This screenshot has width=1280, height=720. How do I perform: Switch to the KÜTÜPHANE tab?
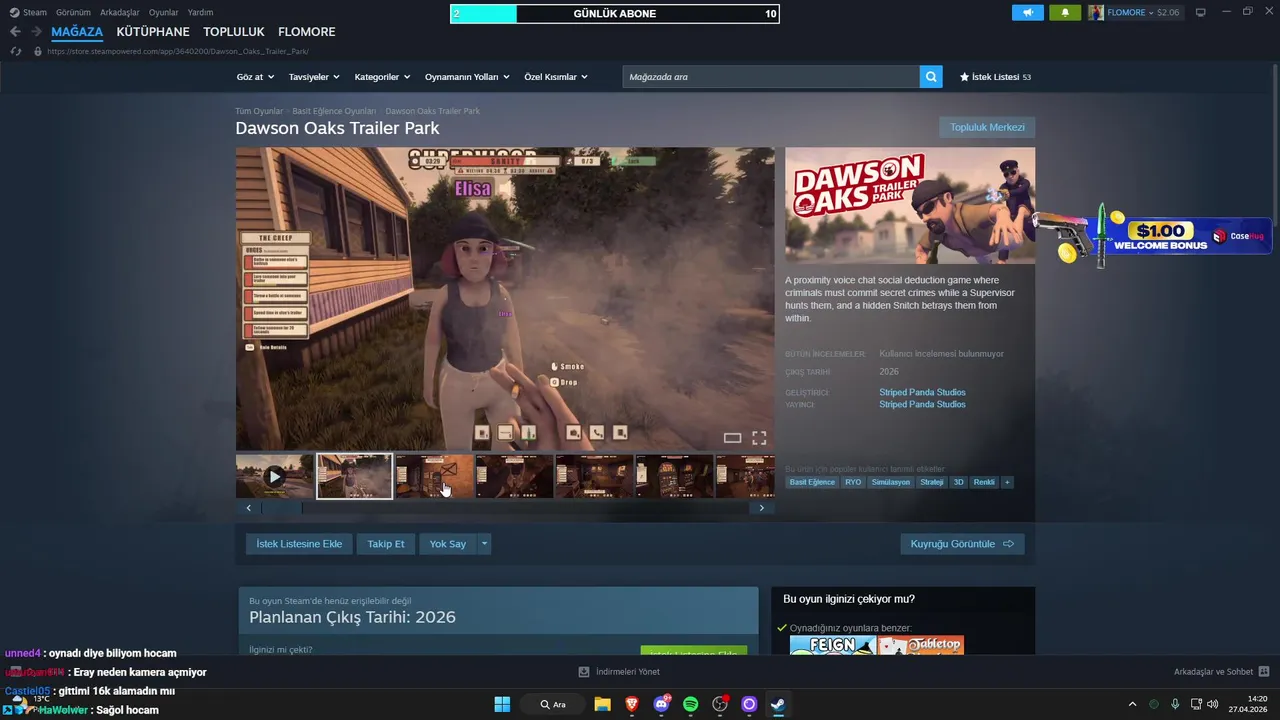click(x=153, y=32)
